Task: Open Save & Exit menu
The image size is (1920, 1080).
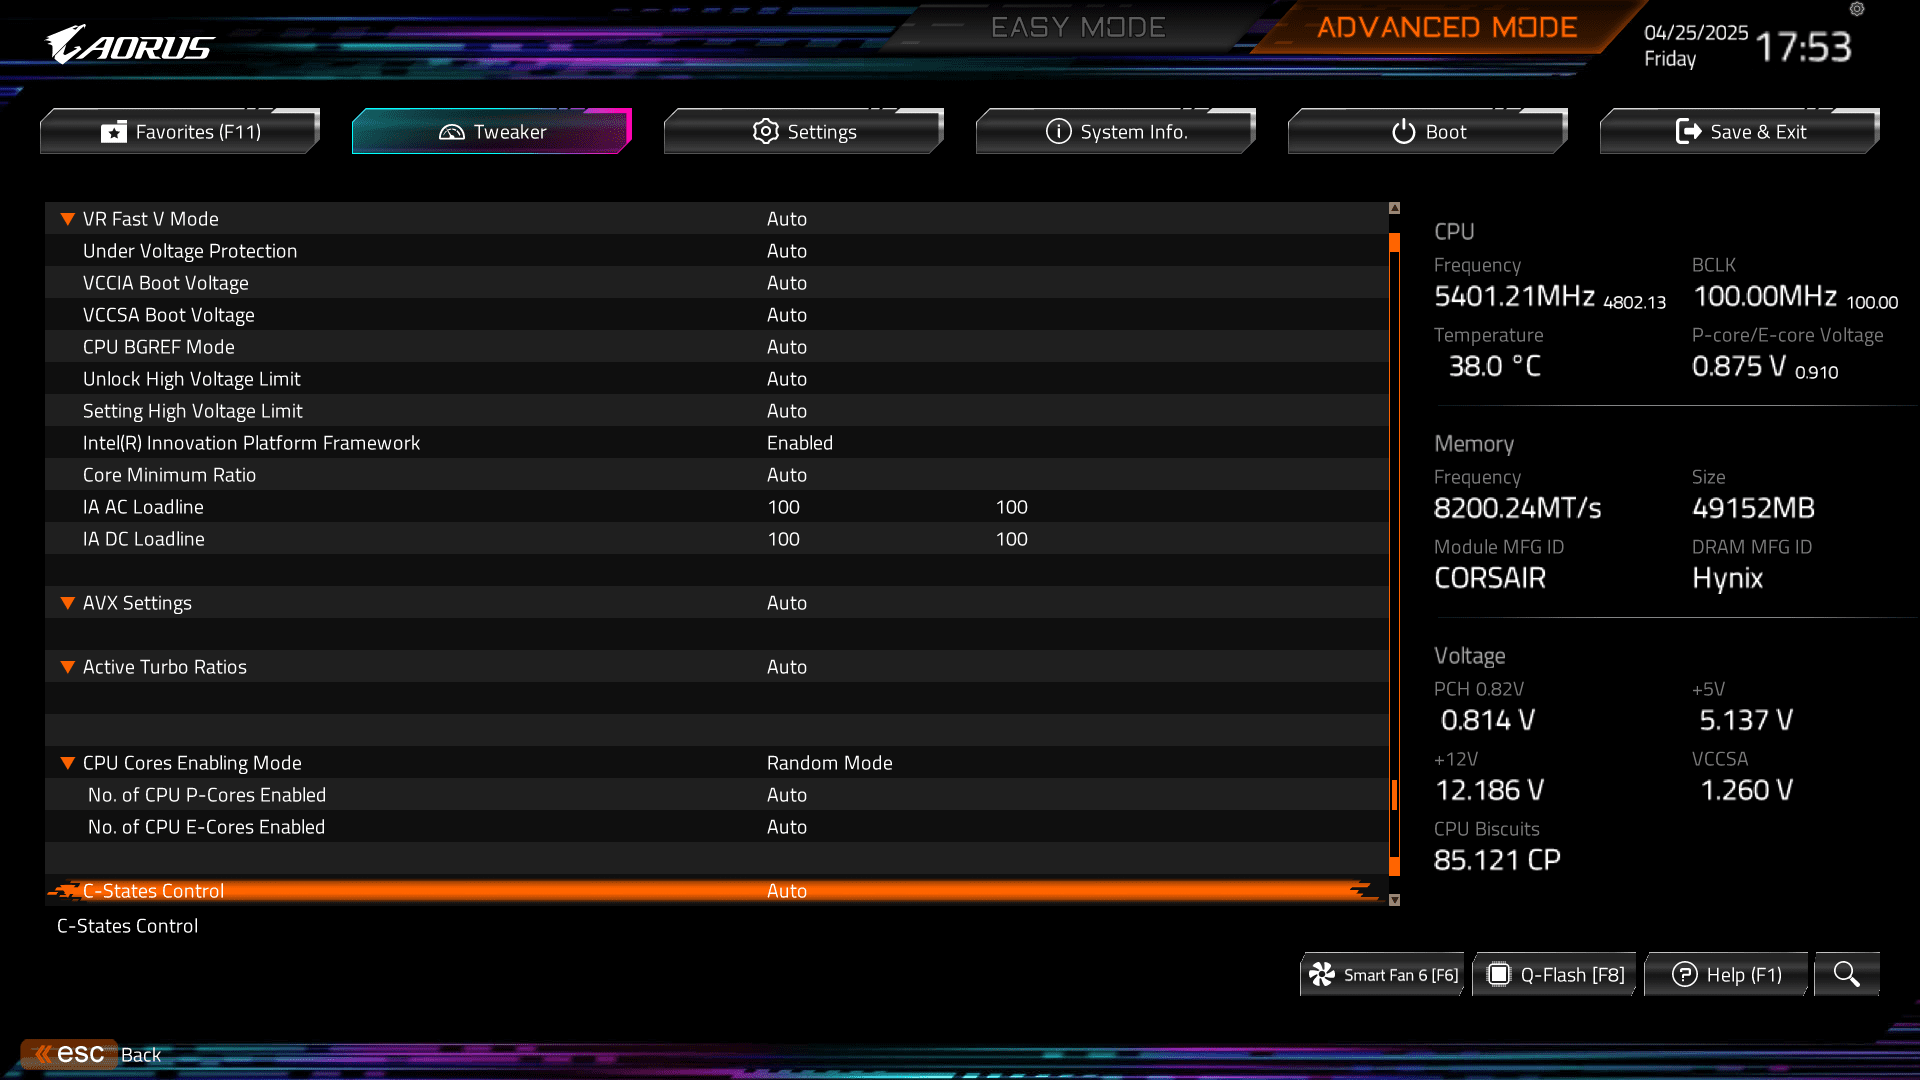Action: [1739, 132]
